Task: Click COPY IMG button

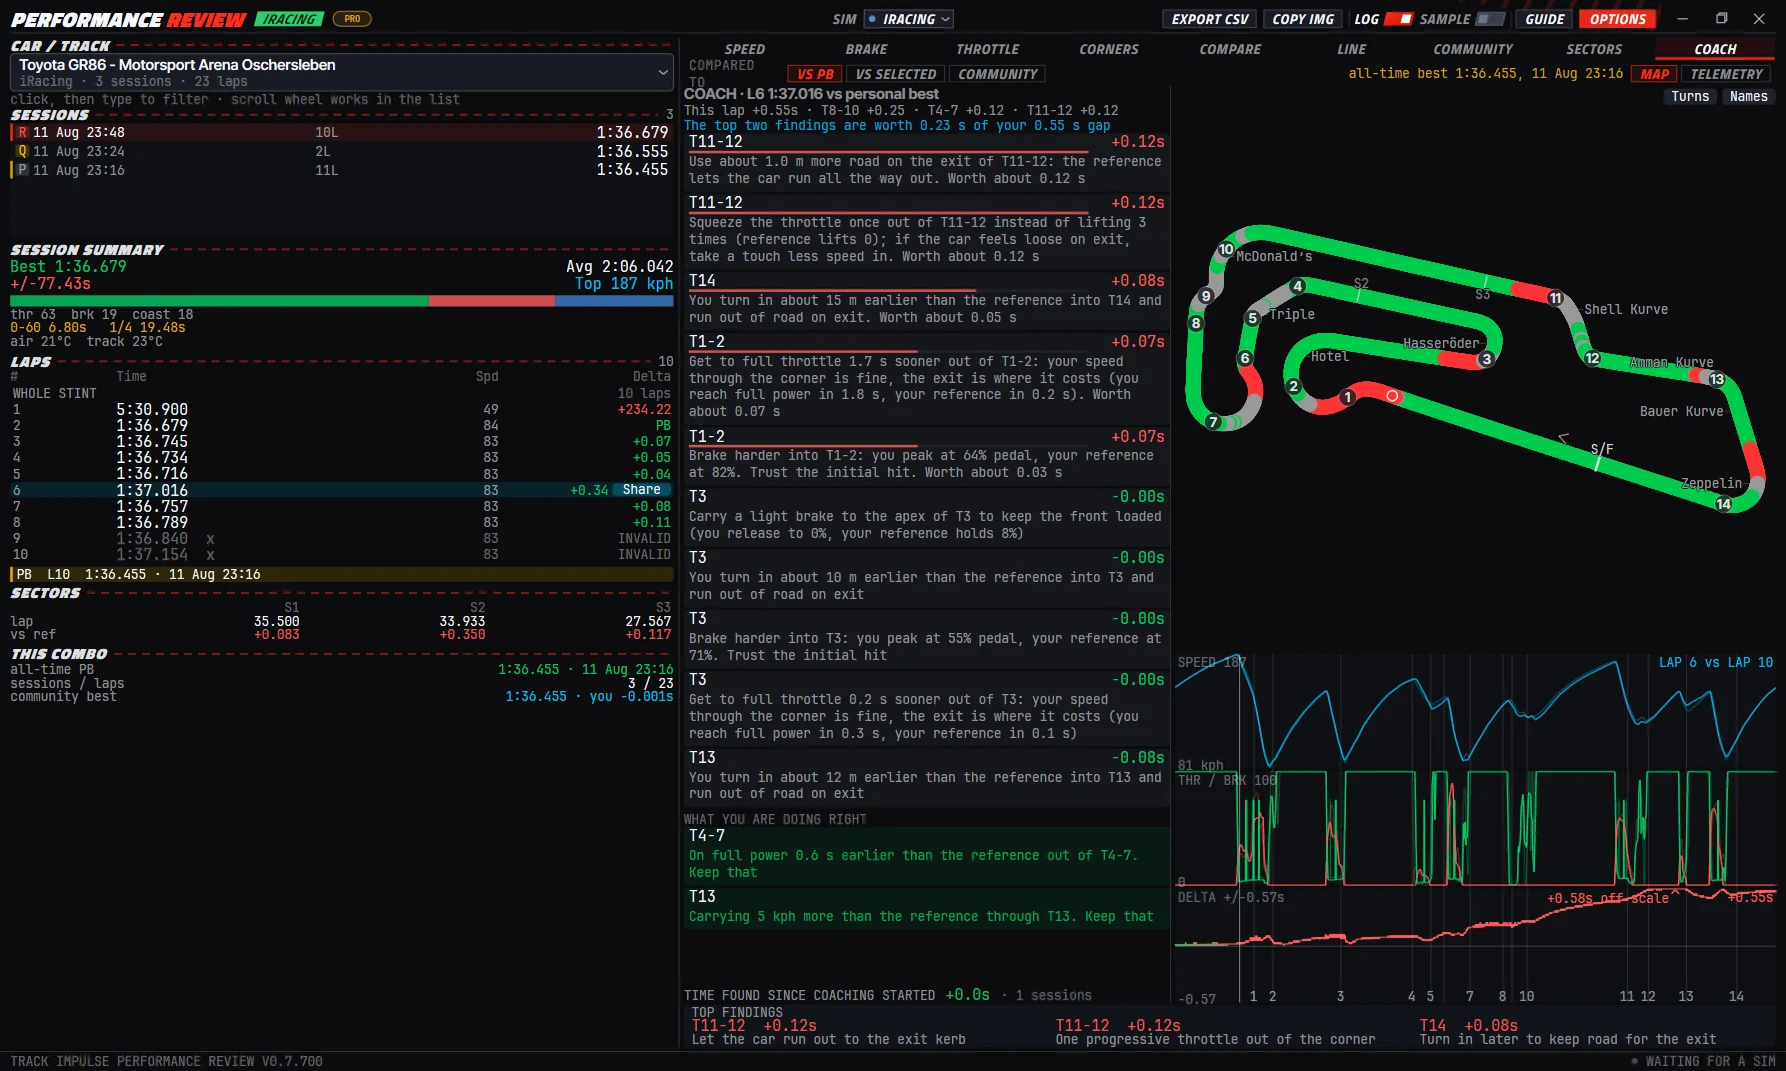Action: click(1303, 19)
